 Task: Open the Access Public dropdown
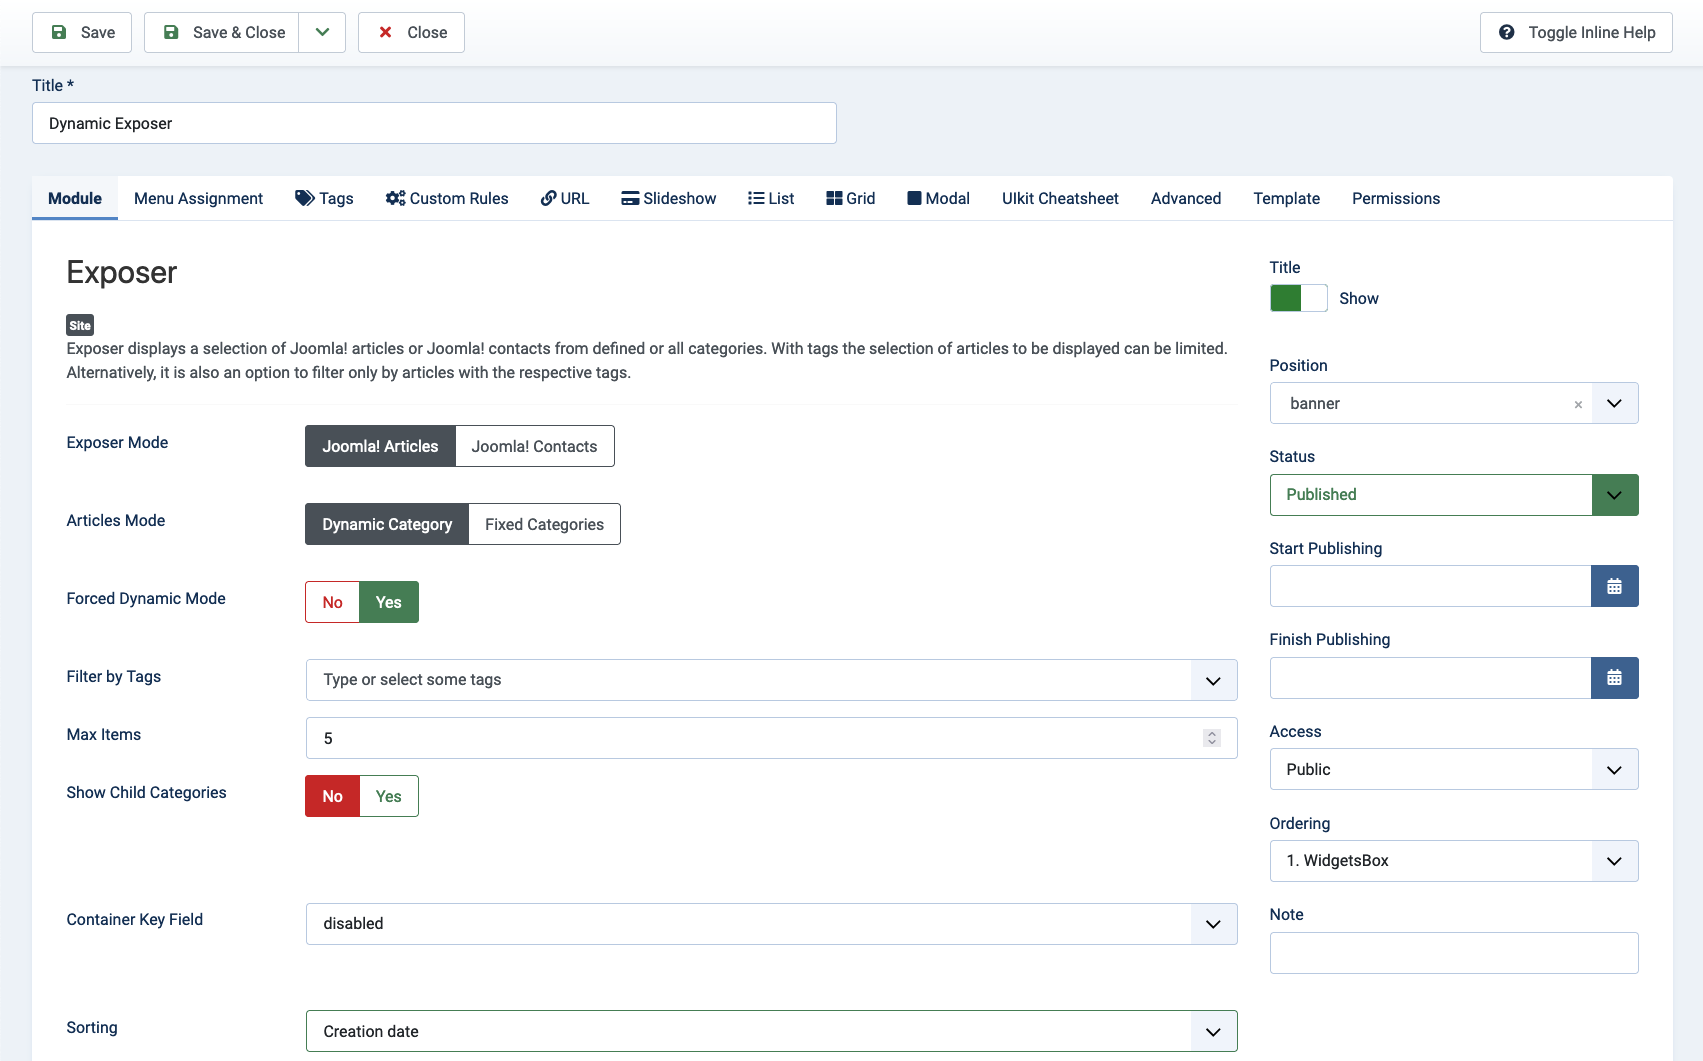point(1454,769)
